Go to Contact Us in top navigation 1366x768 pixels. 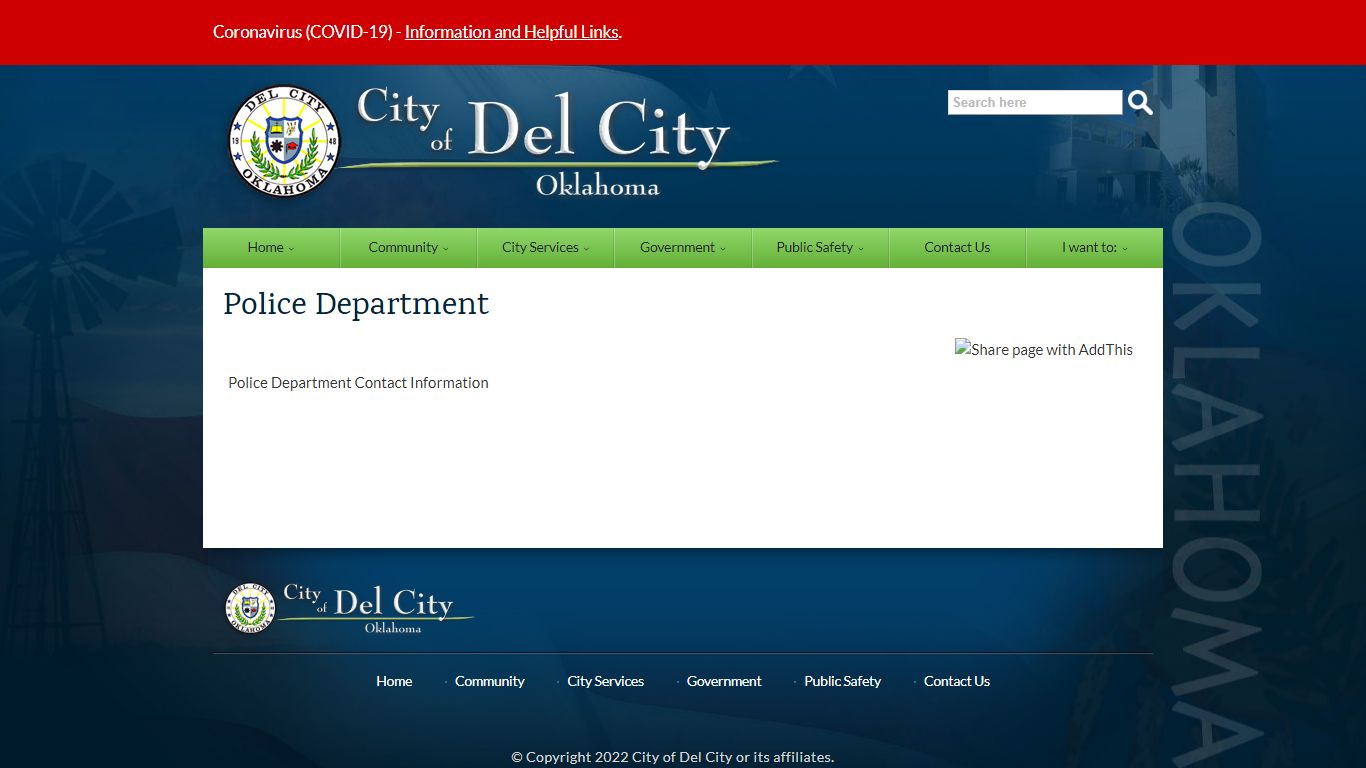957,248
